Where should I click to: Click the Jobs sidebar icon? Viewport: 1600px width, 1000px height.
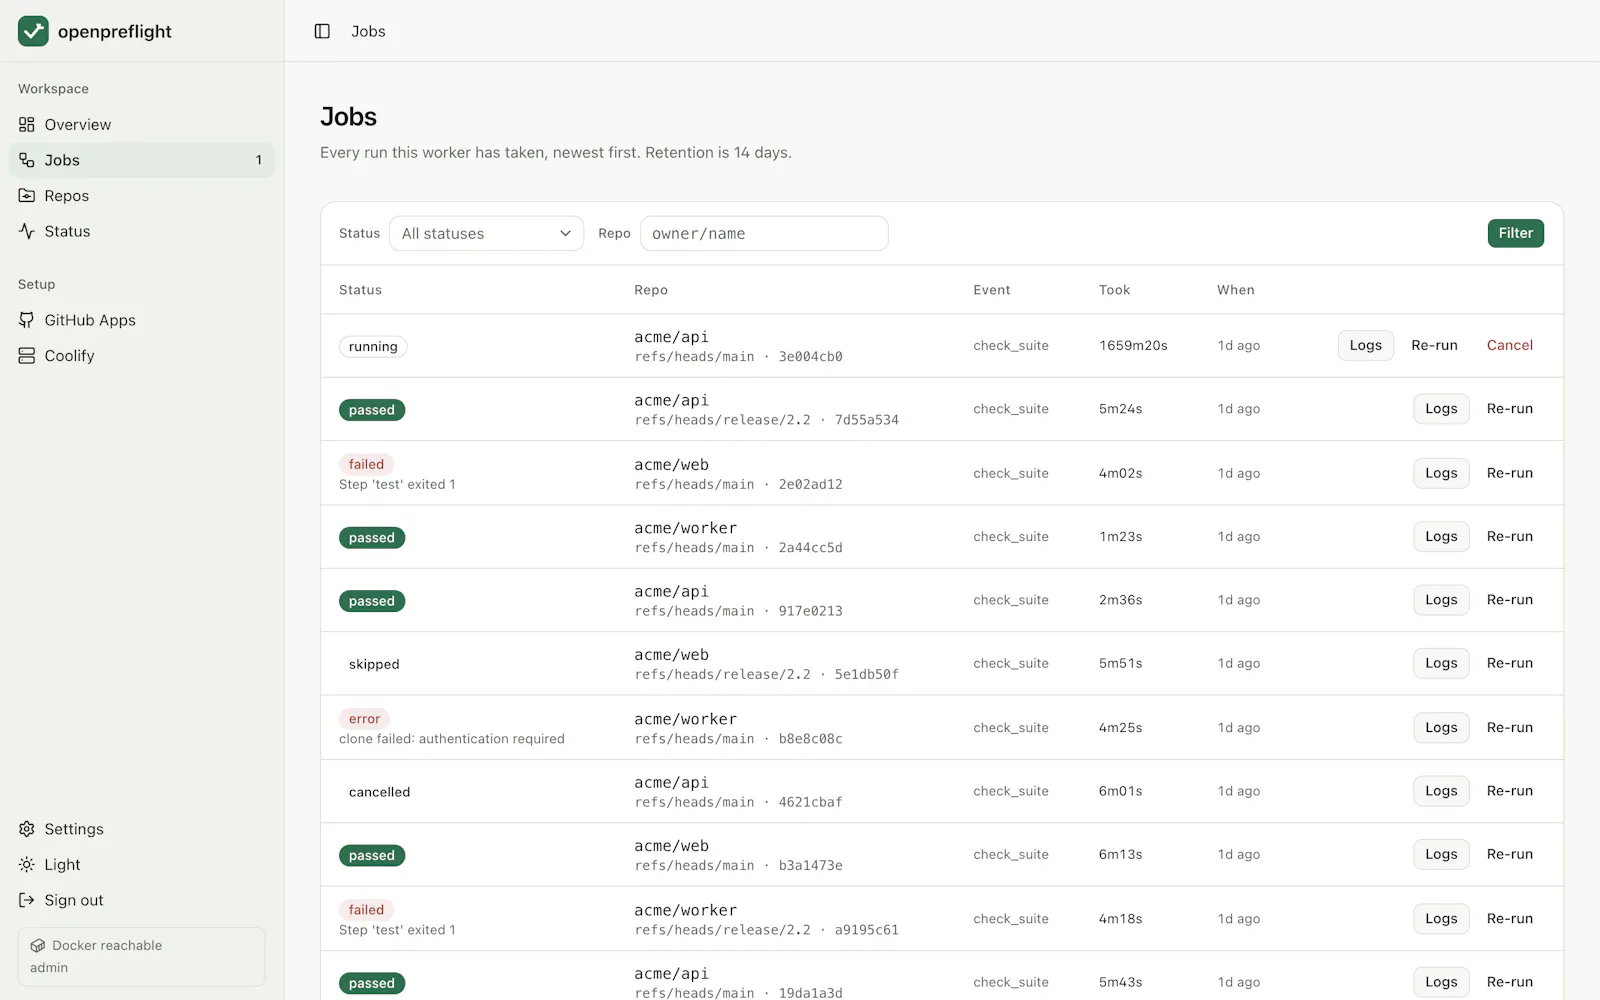(27, 160)
